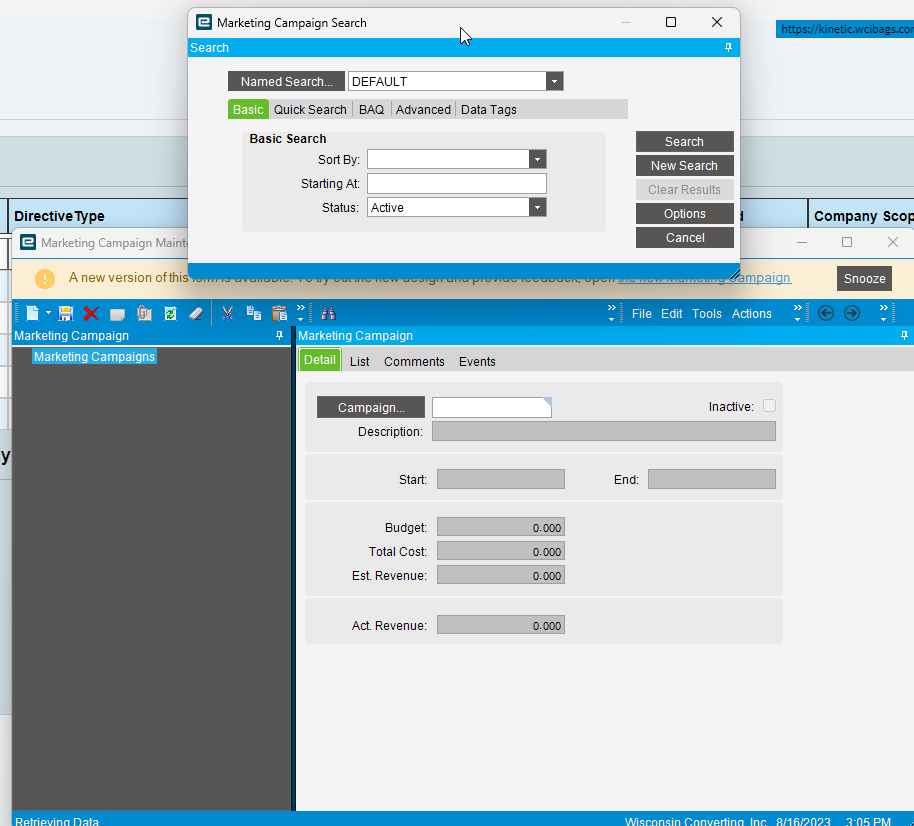Screen dimensions: 914x826
Task: Delete the record using red X icon
Action: point(91,314)
